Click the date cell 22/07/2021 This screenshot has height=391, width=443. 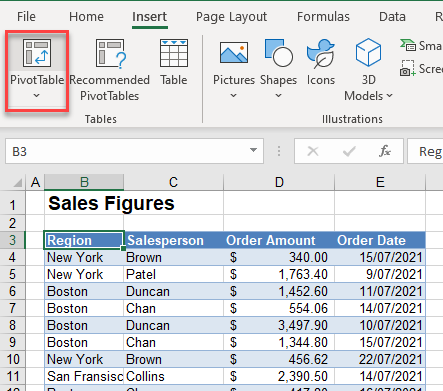(380, 359)
